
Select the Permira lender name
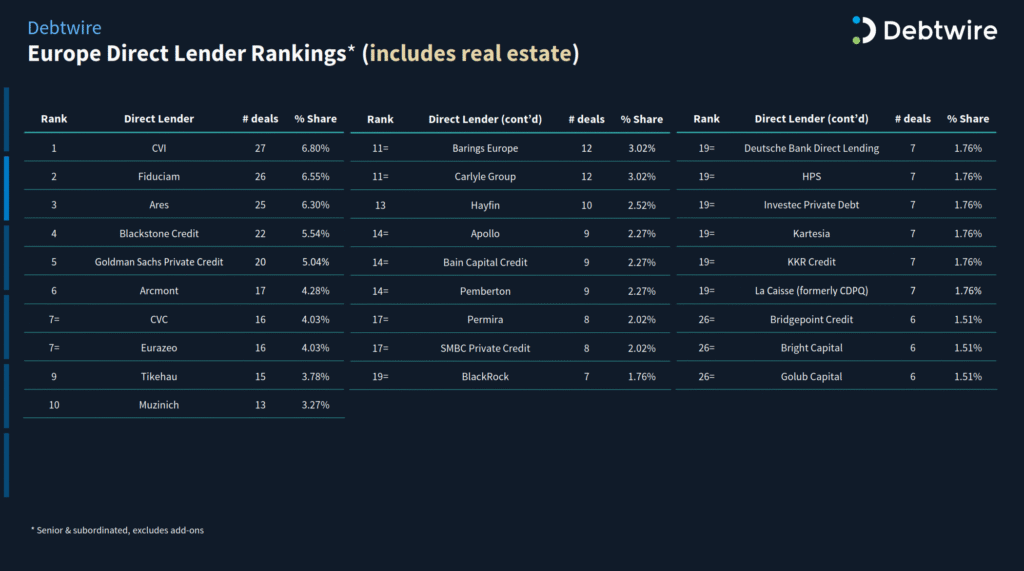coord(485,319)
